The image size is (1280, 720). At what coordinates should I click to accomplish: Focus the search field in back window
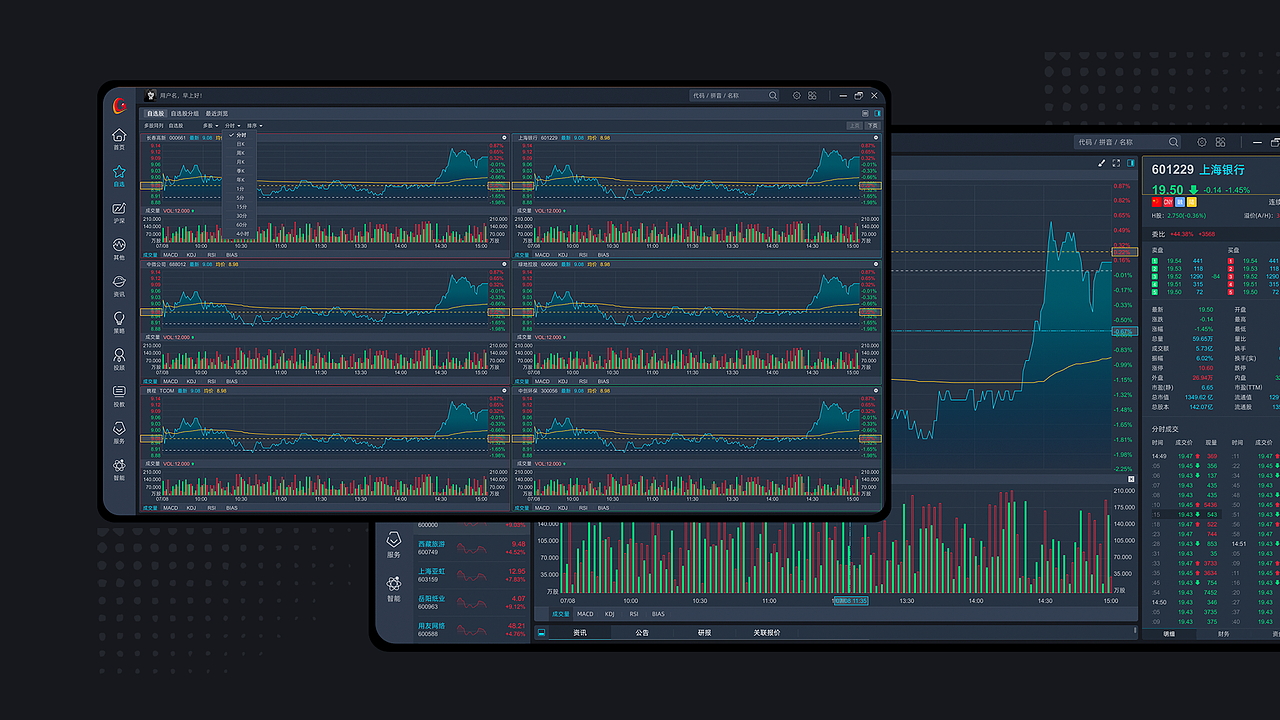[x=1128, y=142]
